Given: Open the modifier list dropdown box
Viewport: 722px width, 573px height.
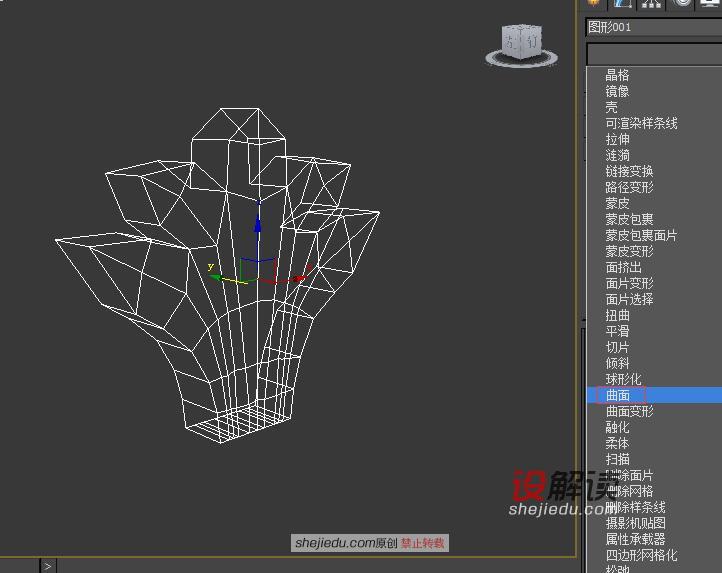Looking at the screenshot, I should (x=654, y=54).
